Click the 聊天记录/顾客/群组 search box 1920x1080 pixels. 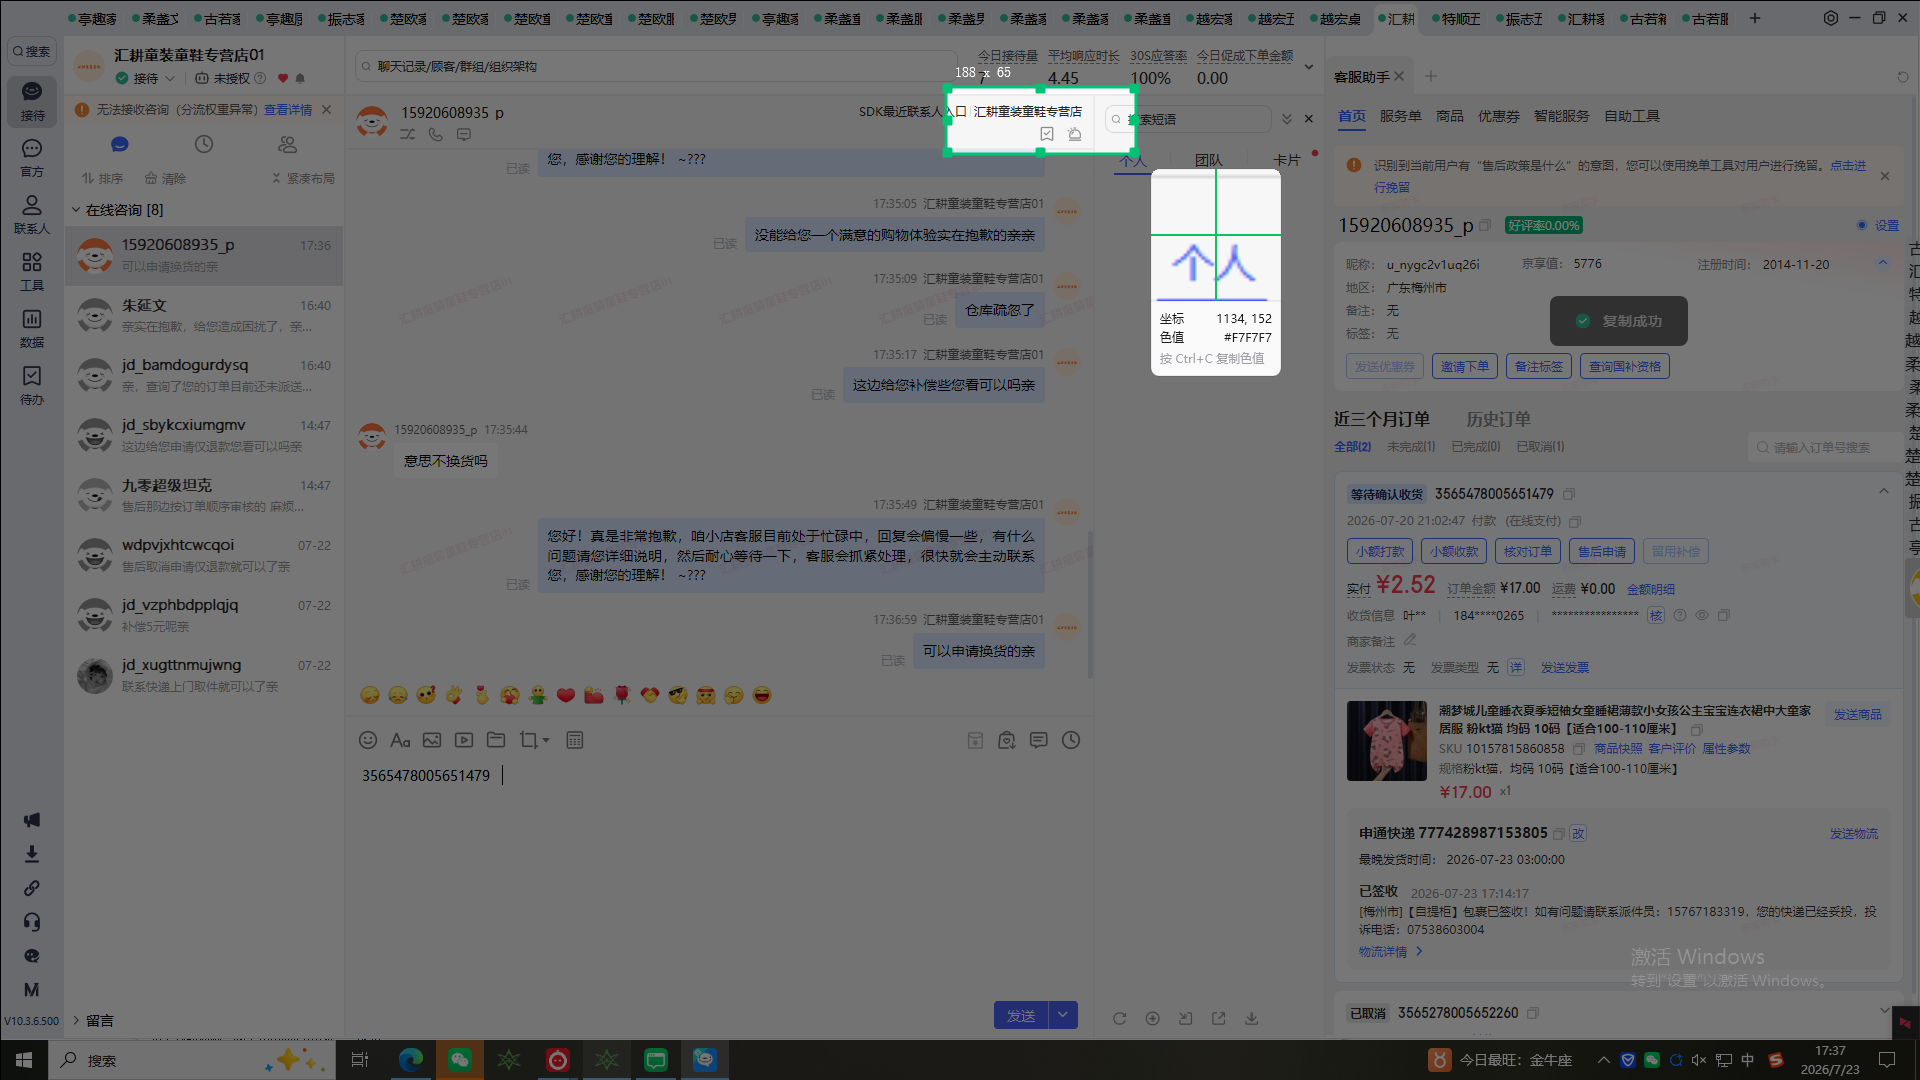click(x=656, y=66)
